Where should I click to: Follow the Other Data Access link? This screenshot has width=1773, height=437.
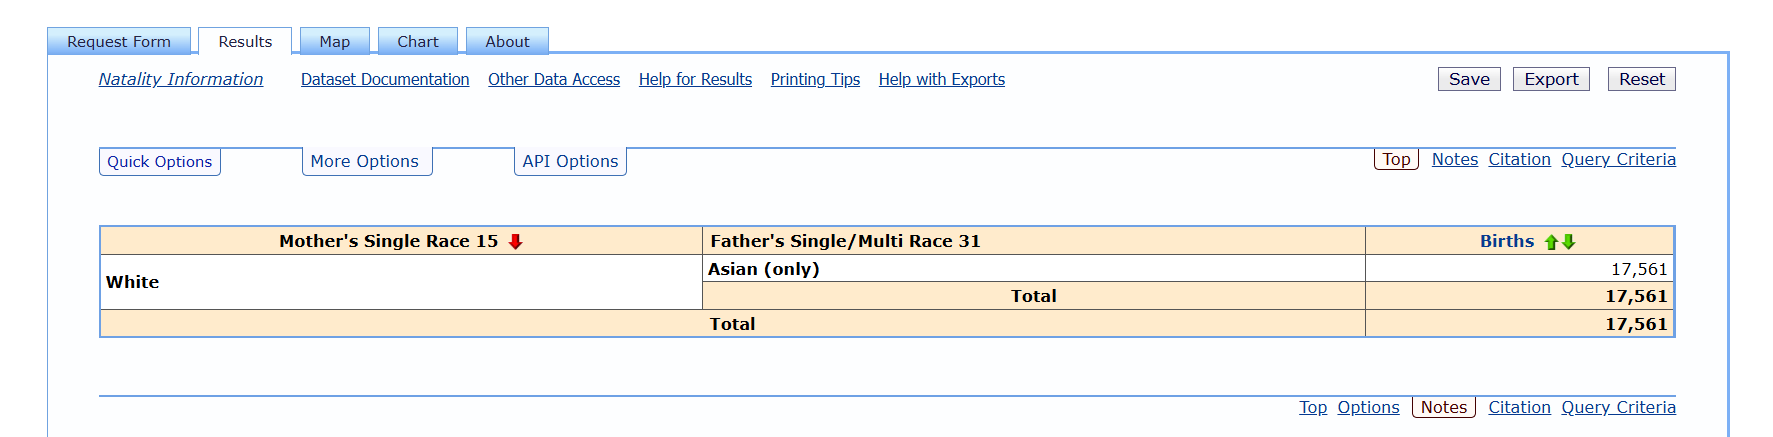pyautogui.click(x=554, y=79)
